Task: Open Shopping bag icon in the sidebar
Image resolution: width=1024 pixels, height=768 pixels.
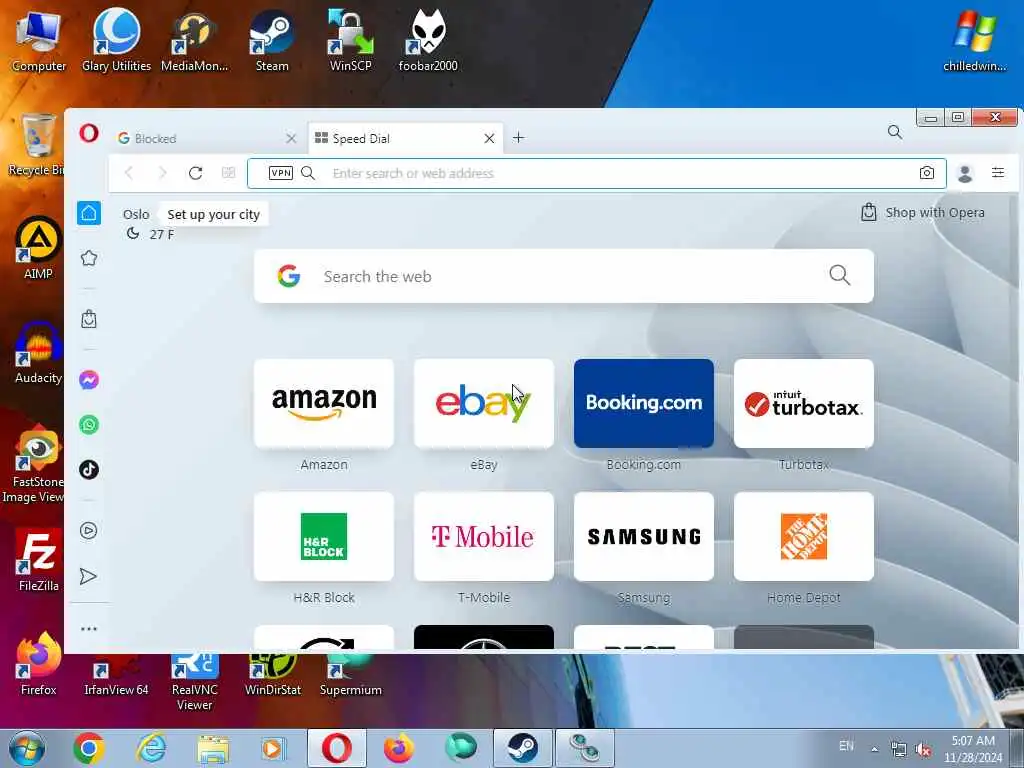Action: [x=89, y=319]
